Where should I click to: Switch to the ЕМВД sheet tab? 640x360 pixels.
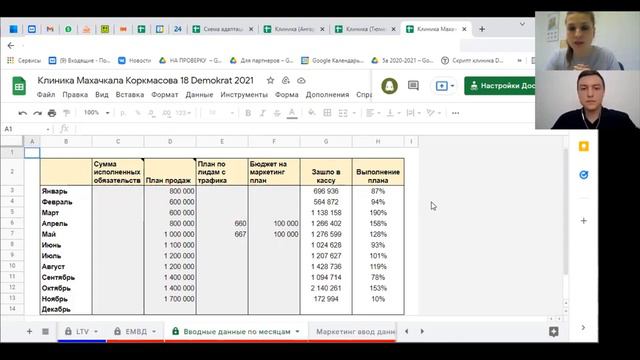coord(136,331)
